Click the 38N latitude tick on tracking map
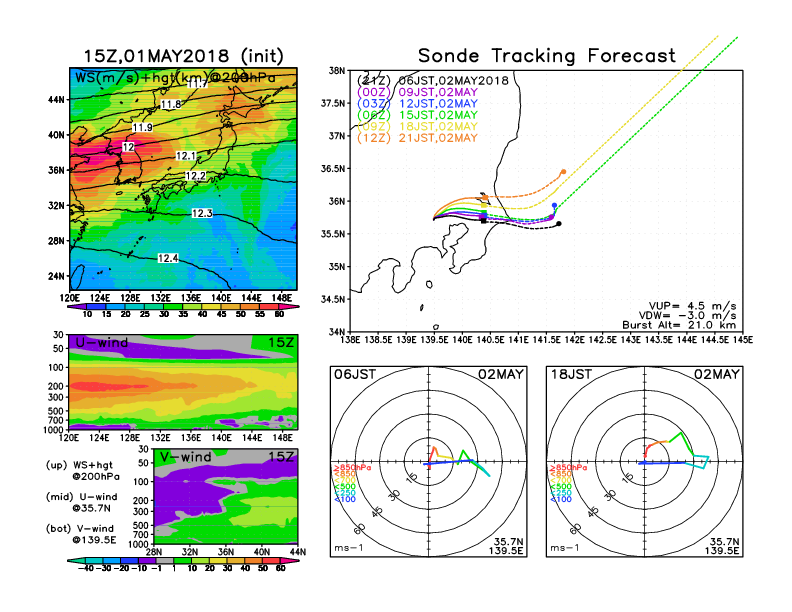792x612 pixels. [x=337, y=71]
